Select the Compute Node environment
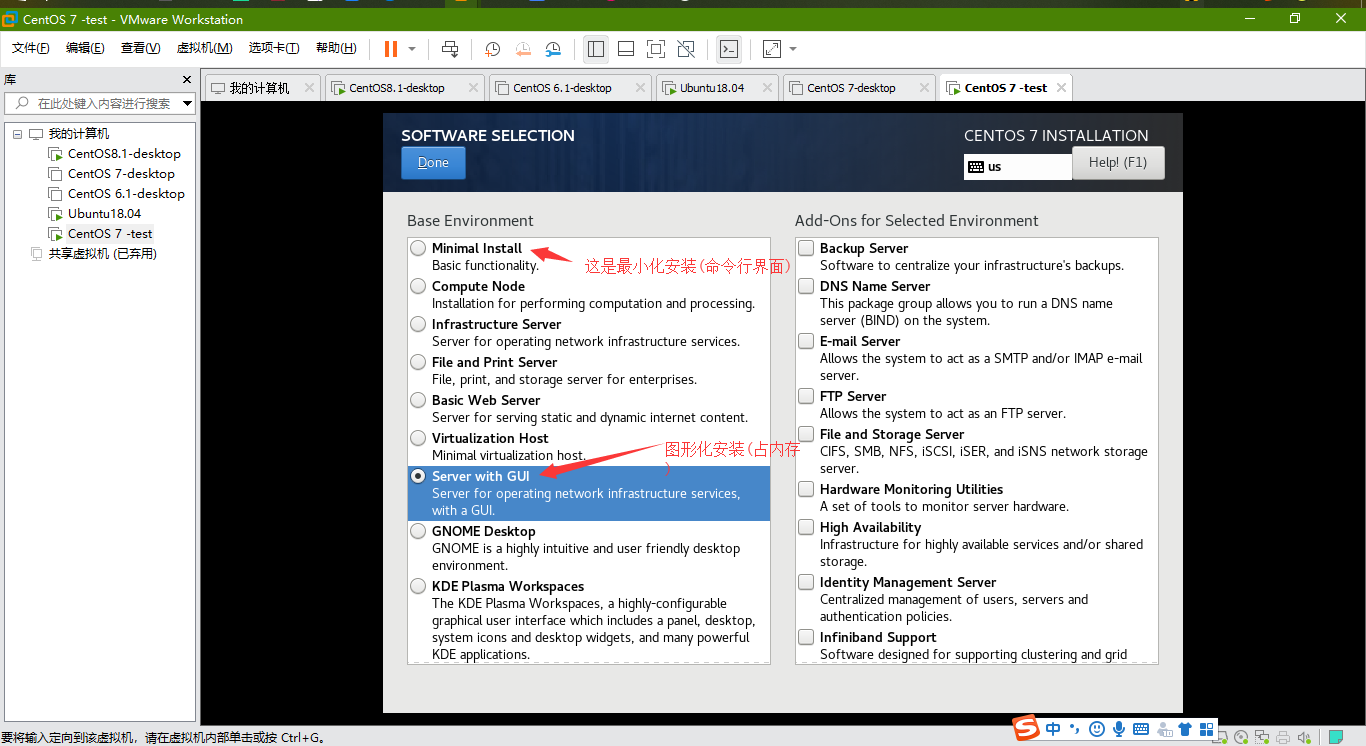 [x=418, y=286]
